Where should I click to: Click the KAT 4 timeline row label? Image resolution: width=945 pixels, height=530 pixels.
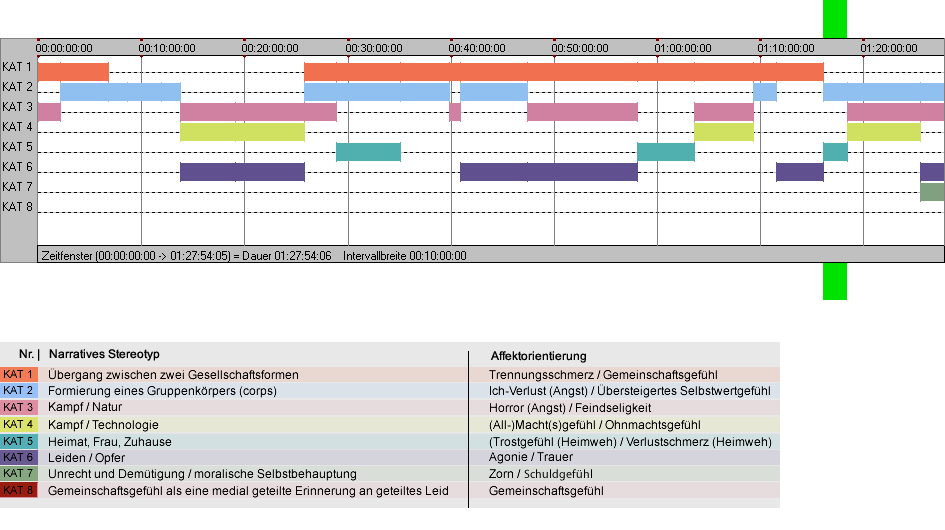(17, 127)
